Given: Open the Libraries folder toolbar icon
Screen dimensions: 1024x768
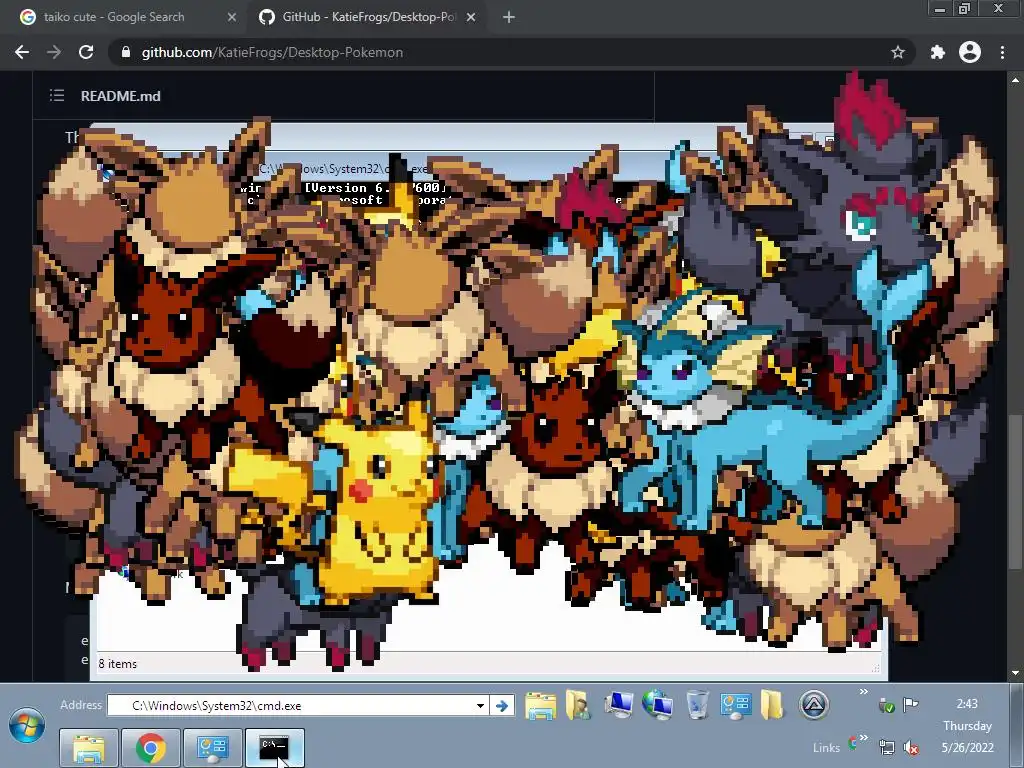Looking at the screenshot, I should (541, 706).
